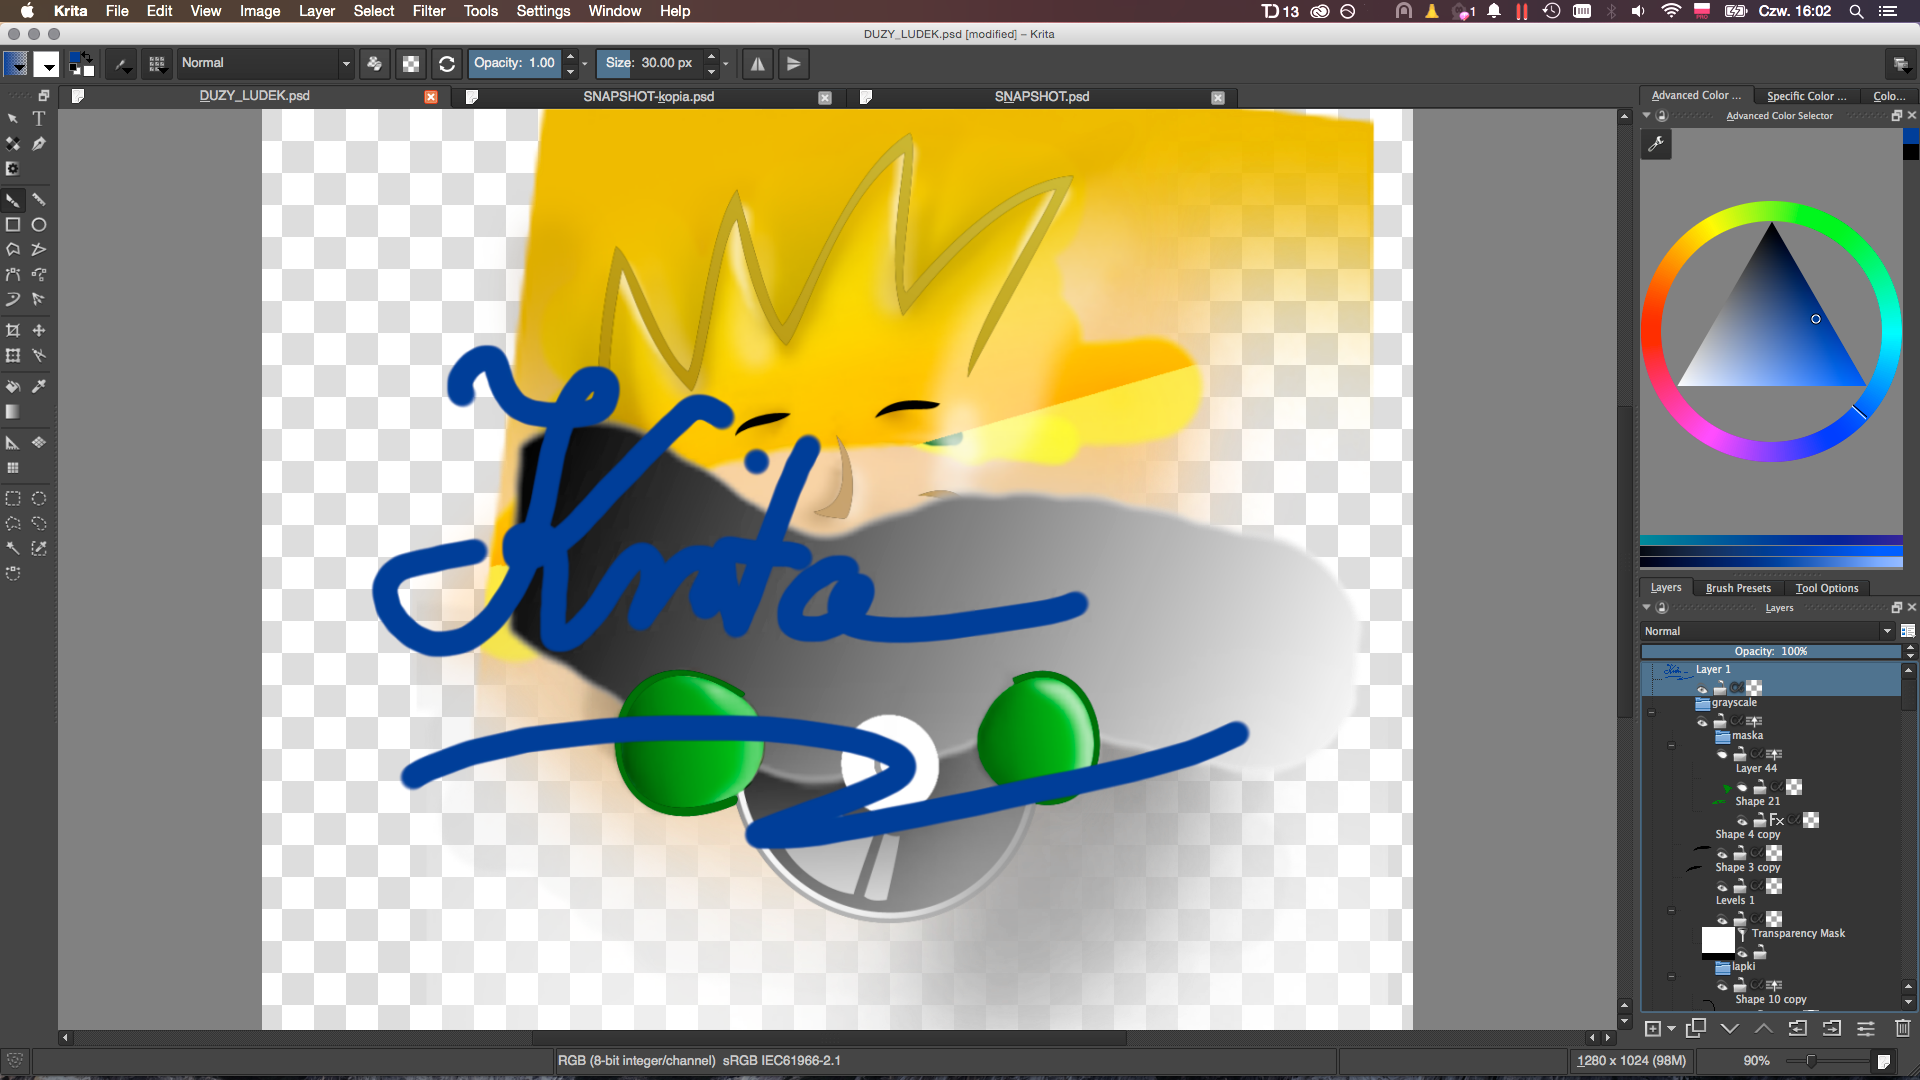This screenshot has width=1920, height=1080.
Task: Click vertical mirror tool icon
Action: (793, 64)
